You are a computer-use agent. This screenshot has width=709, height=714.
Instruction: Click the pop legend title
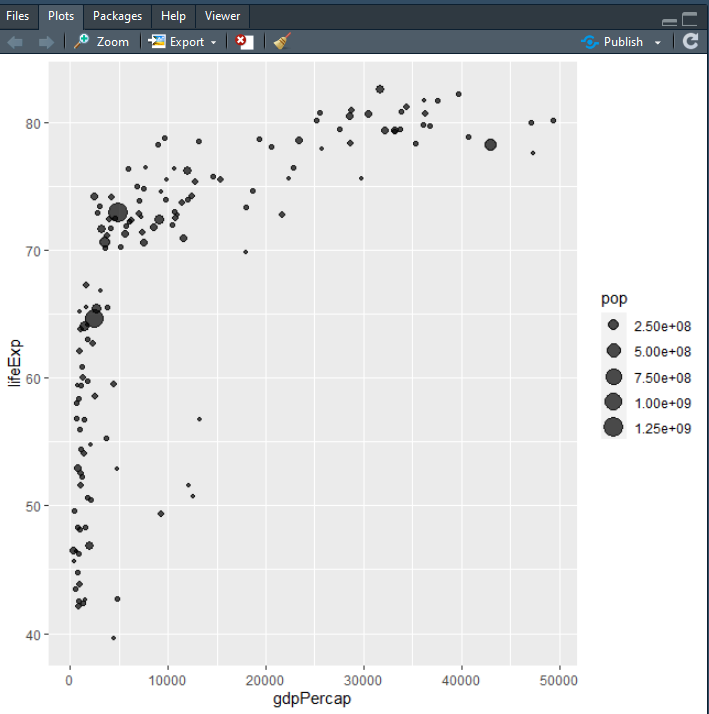pyautogui.click(x=614, y=299)
